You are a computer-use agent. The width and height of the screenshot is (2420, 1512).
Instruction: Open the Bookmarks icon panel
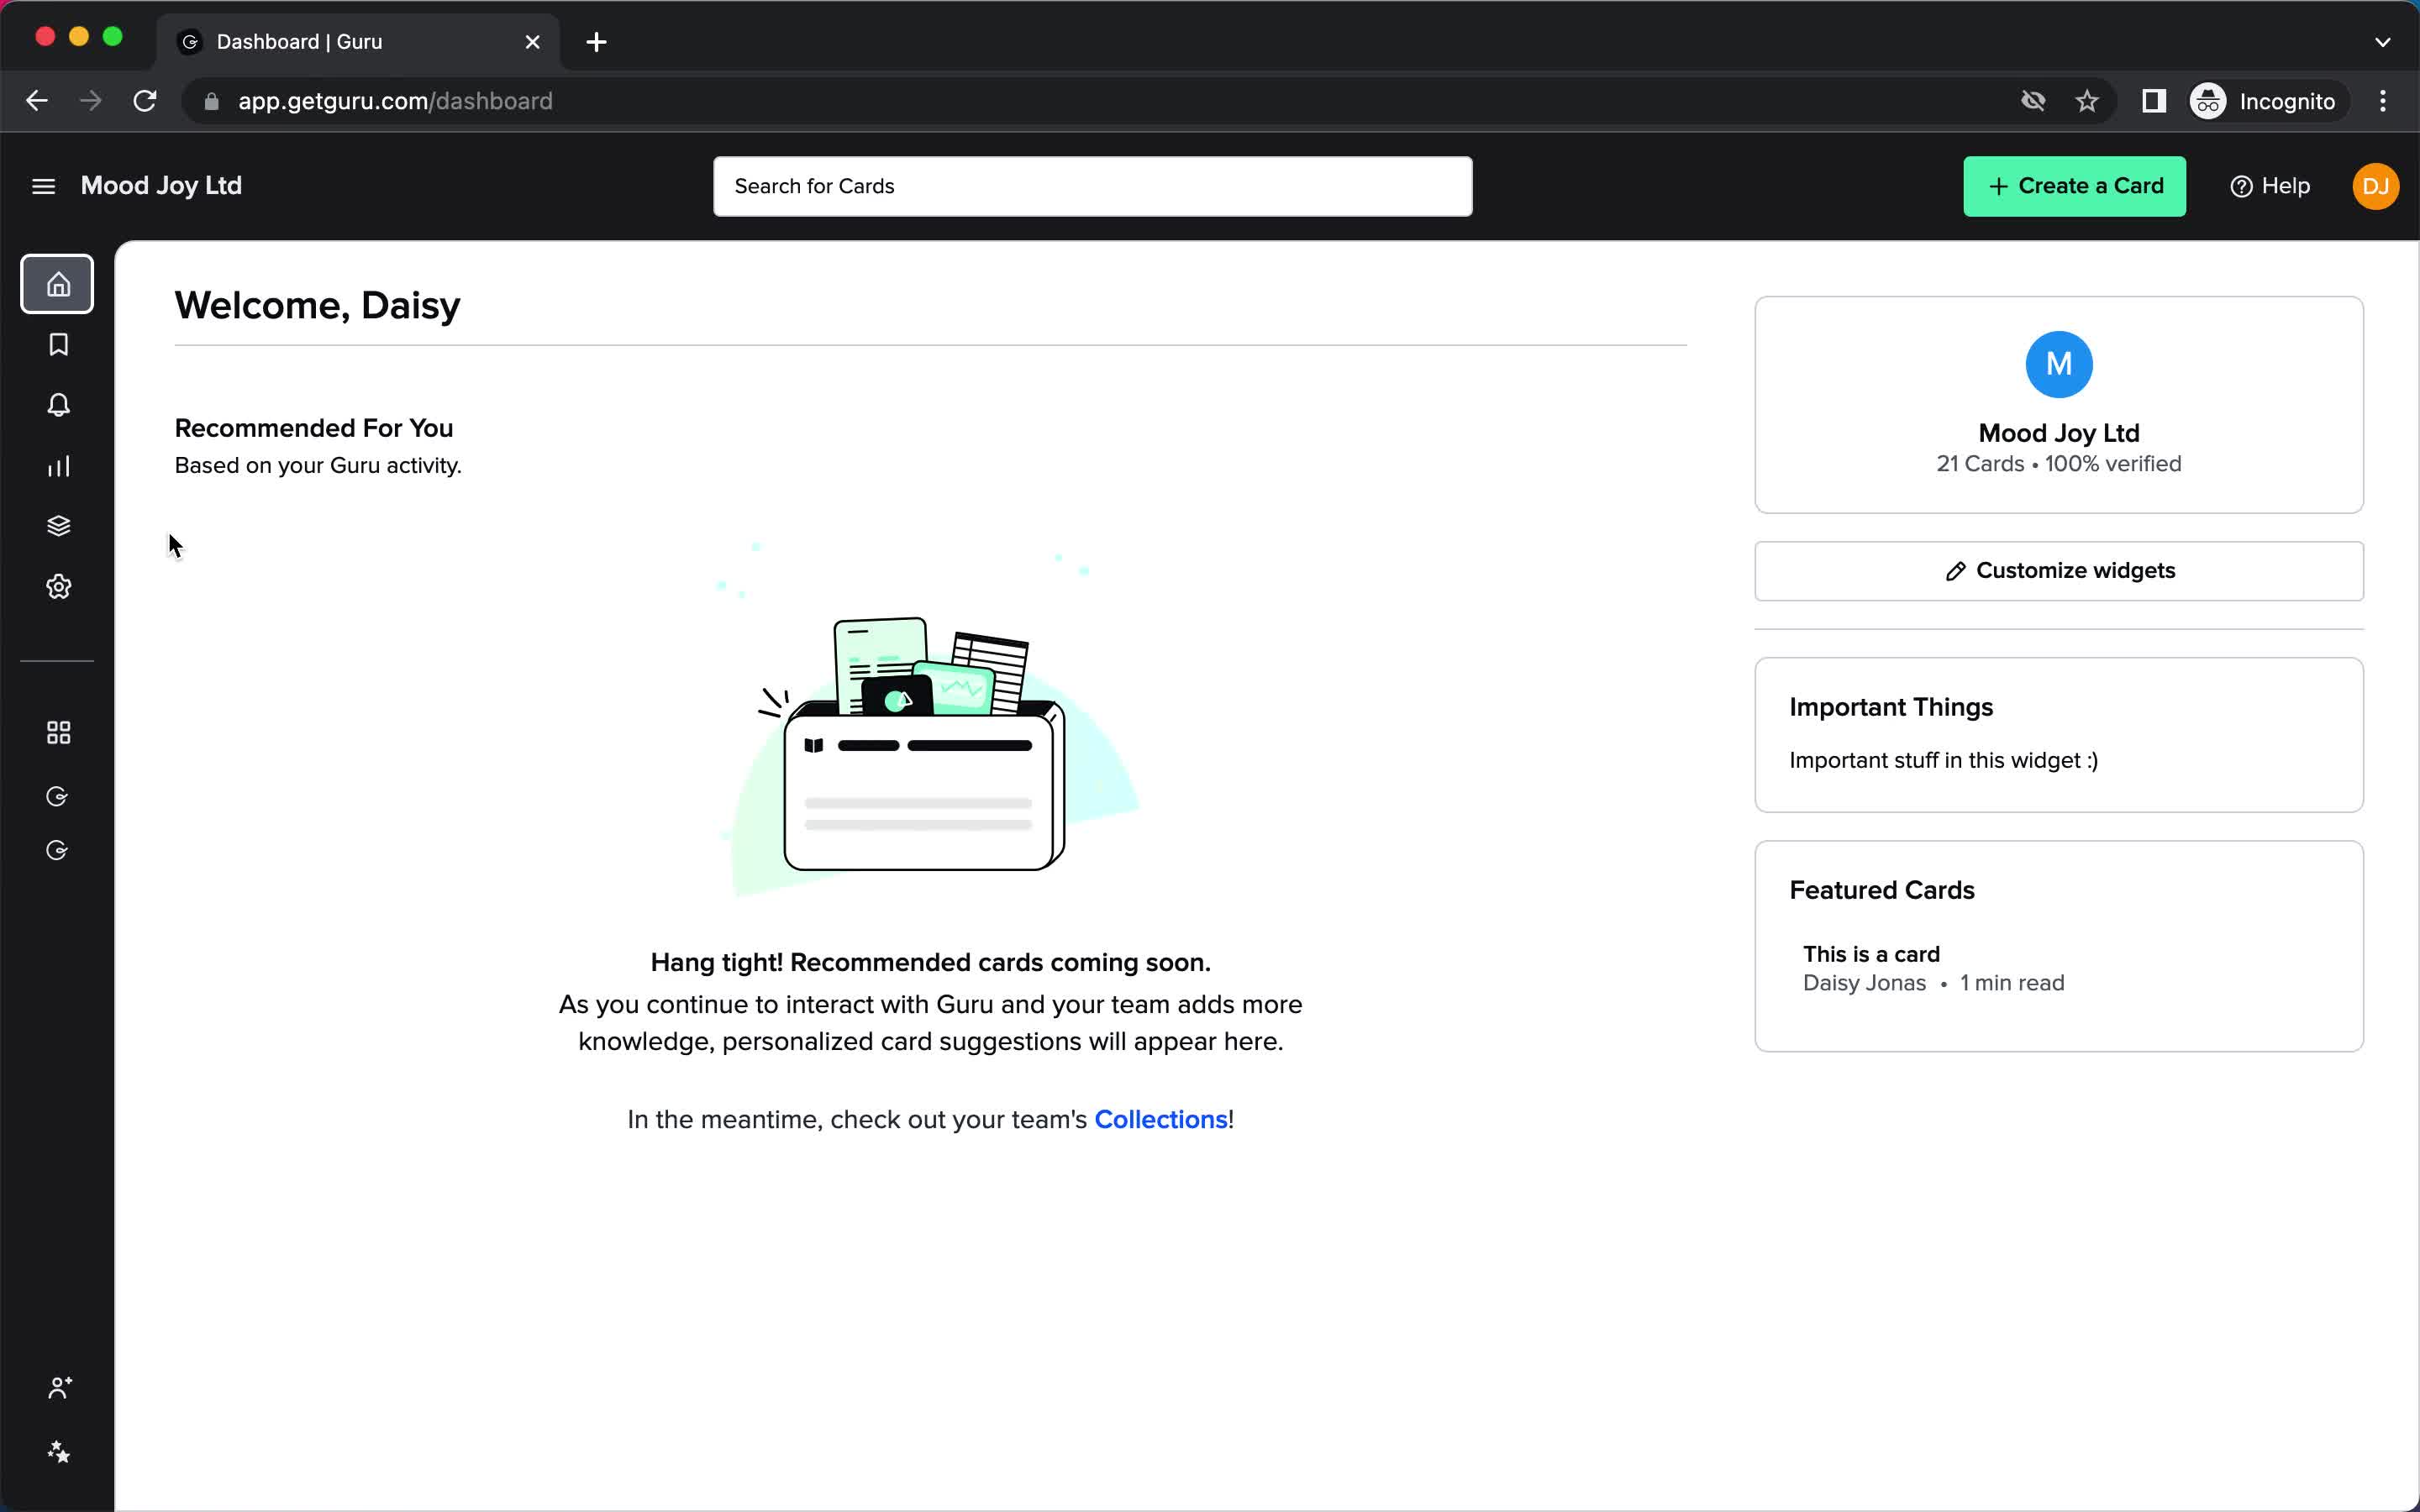[57, 345]
